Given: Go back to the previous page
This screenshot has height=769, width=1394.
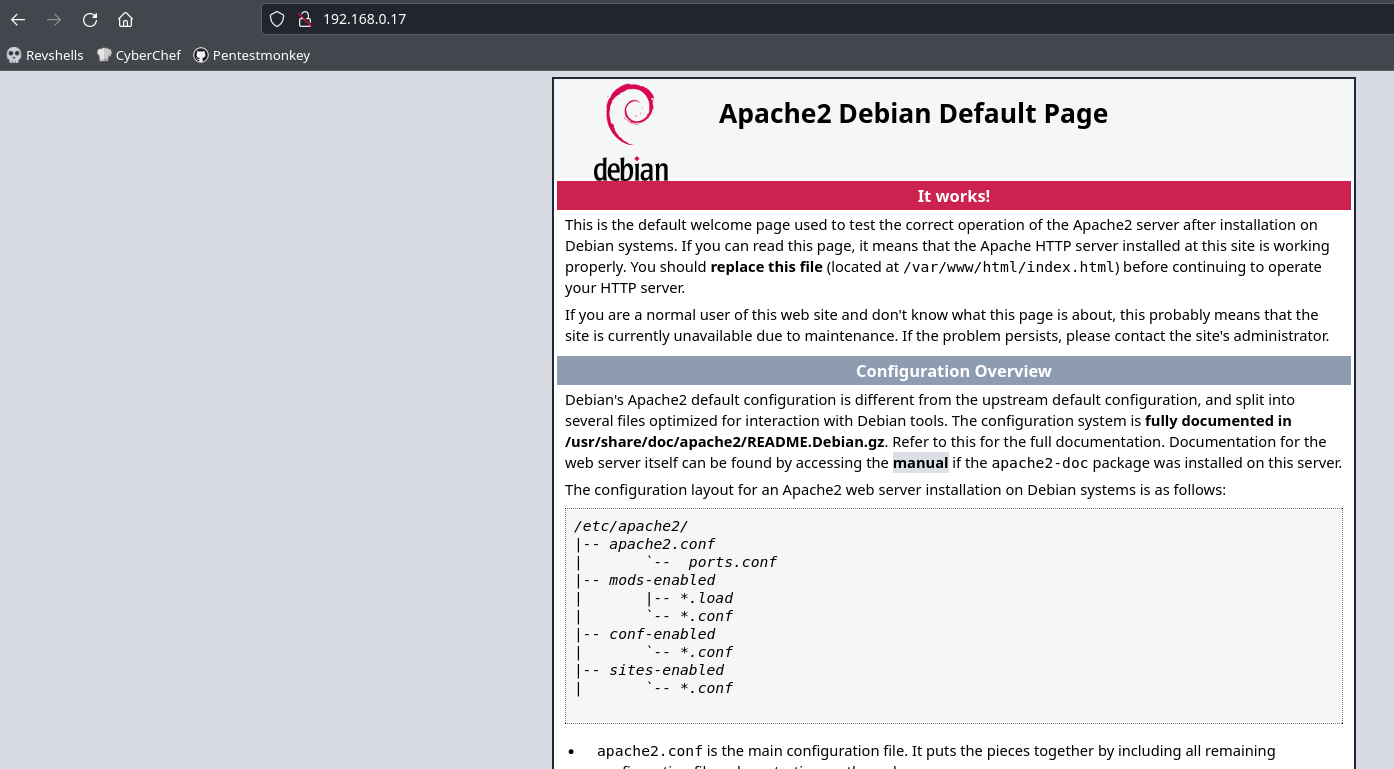Looking at the screenshot, I should pos(18,19).
